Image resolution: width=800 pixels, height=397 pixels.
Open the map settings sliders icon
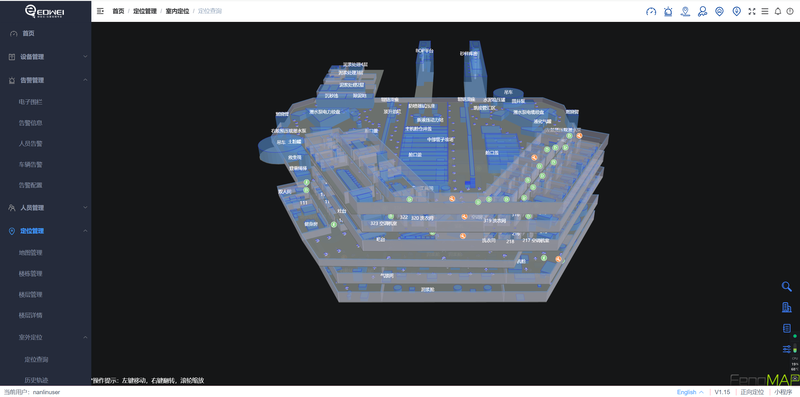click(x=786, y=349)
